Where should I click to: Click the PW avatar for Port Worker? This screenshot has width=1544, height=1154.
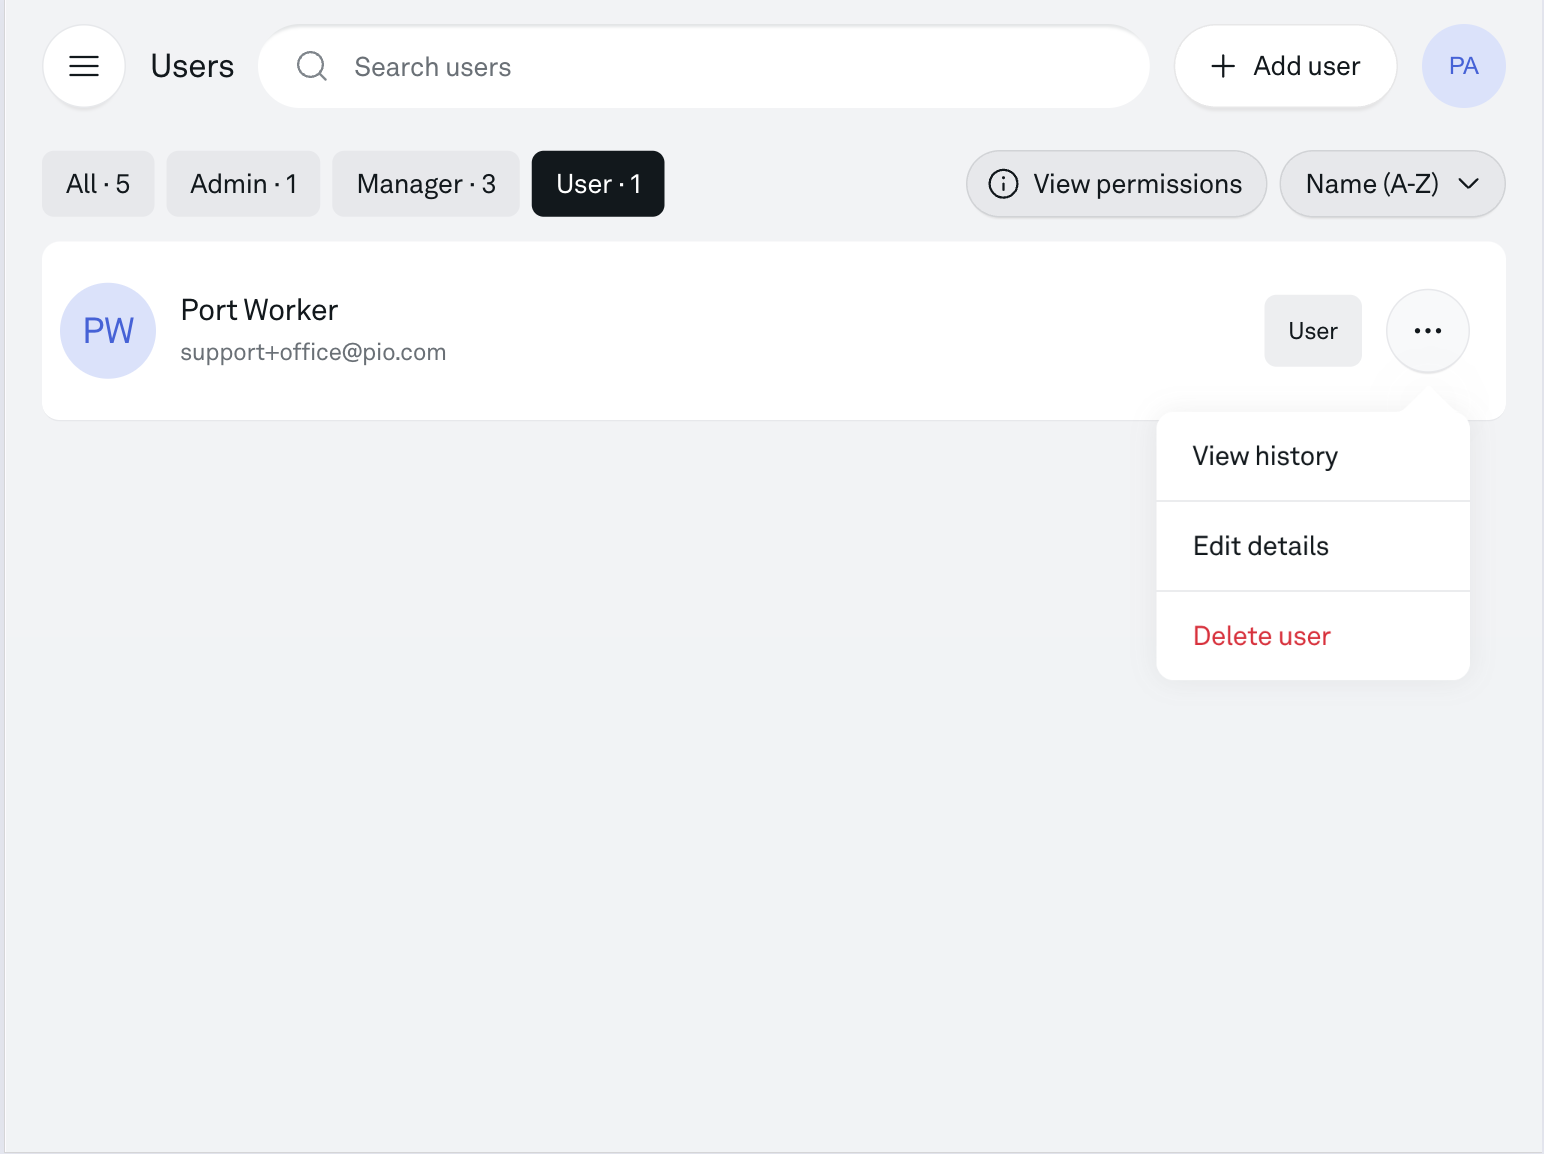[108, 331]
